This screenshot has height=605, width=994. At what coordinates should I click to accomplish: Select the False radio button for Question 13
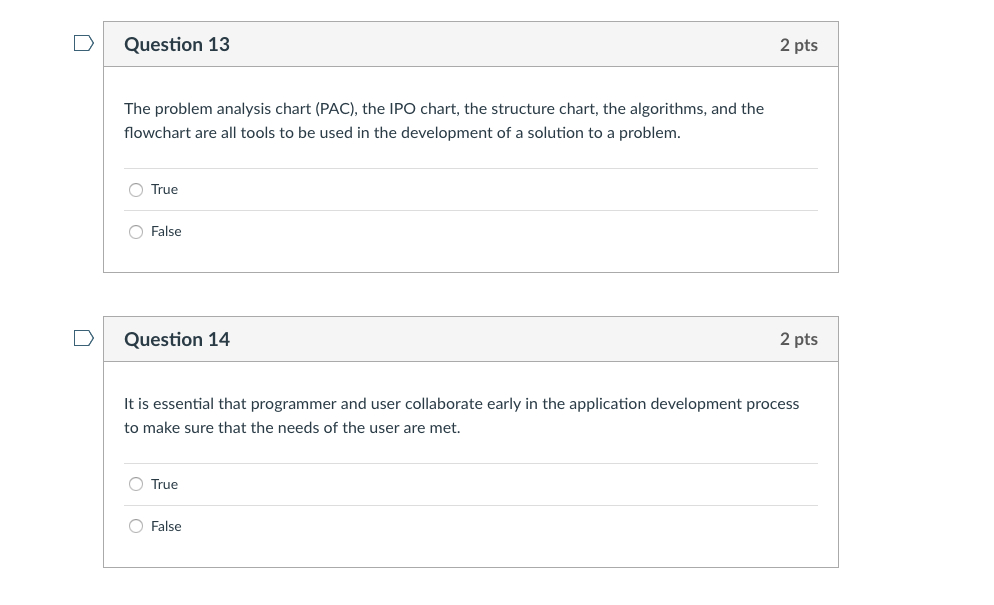[x=135, y=231]
